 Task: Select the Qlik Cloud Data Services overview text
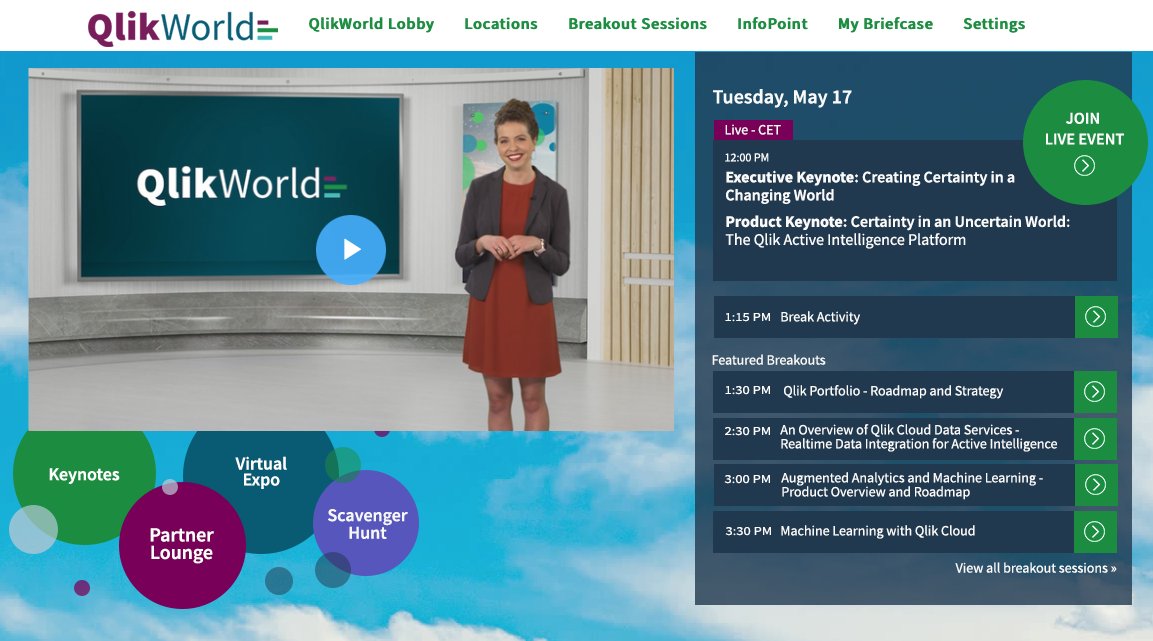coord(918,437)
